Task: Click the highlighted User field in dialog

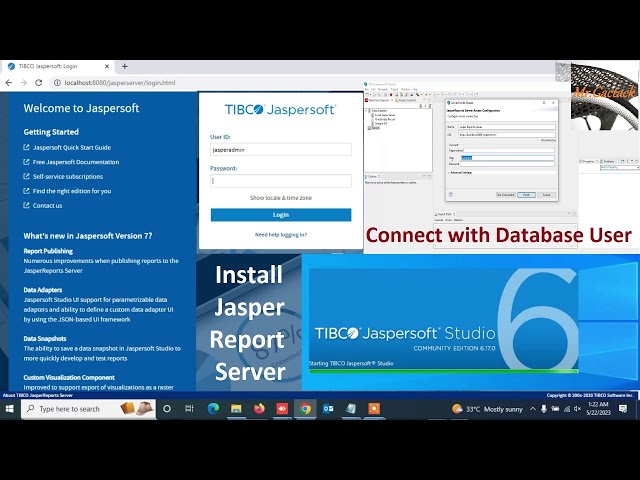Action: point(507,158)
